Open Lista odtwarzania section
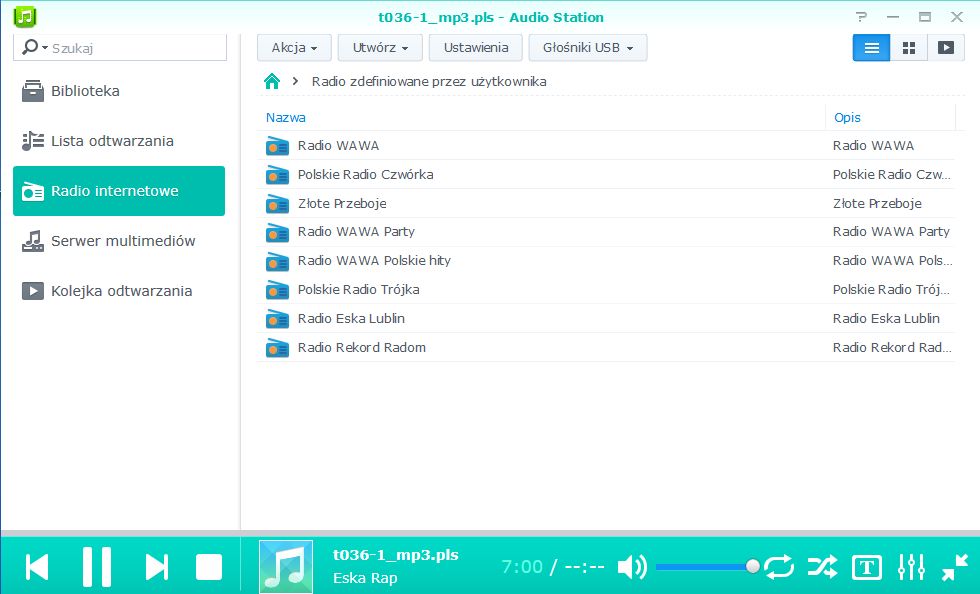The height and width of the screenshot is (594, 980). pos(119,141)
